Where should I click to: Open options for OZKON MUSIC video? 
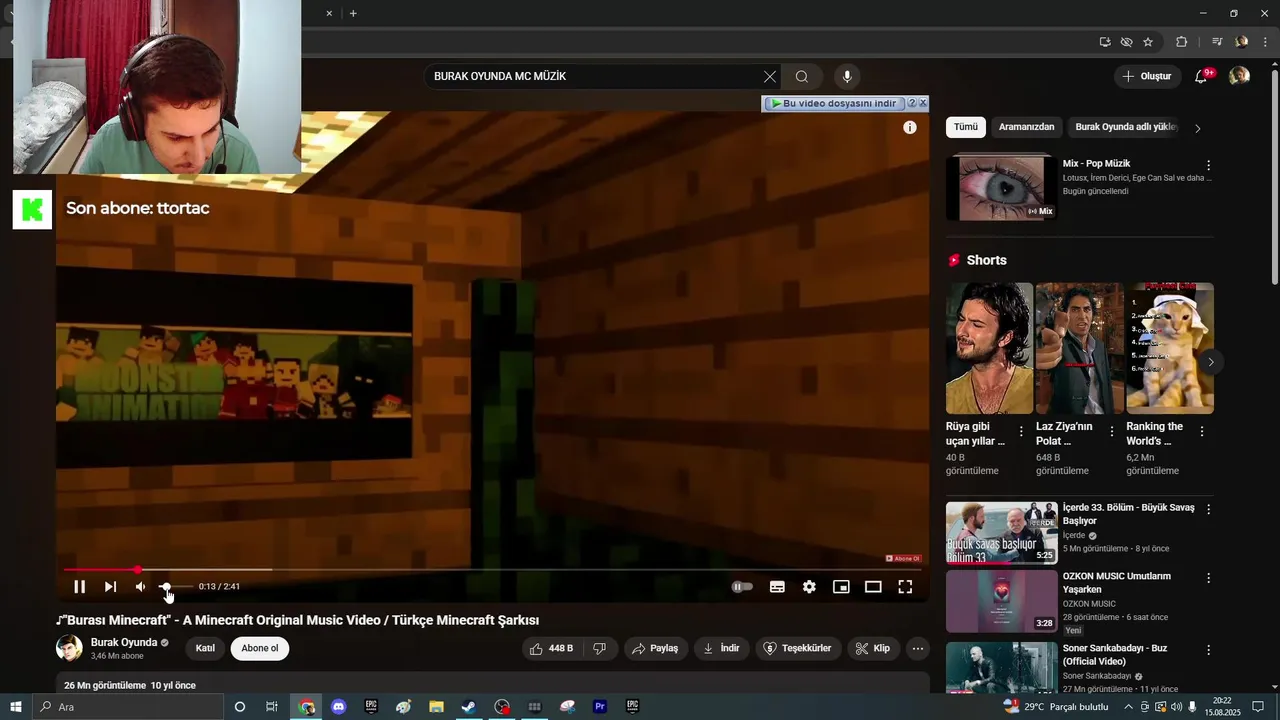(1208, 578)
